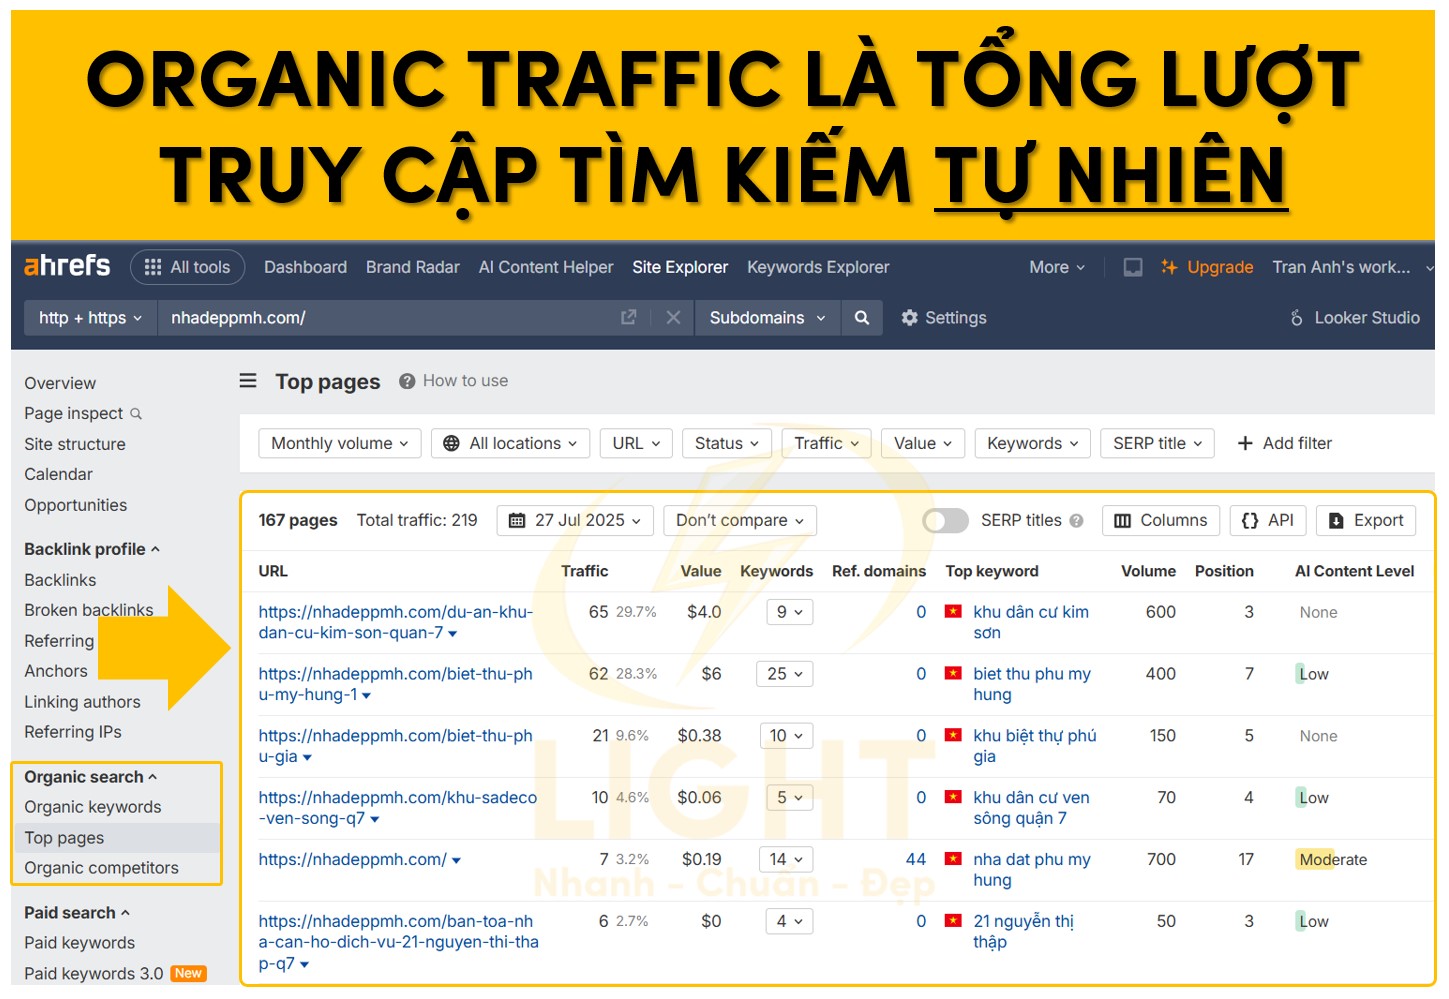Screen dimensions: 1449x999
Task: Open the khu-sadeco-ven-song-q7 URL link
Action: coord(397,808)
